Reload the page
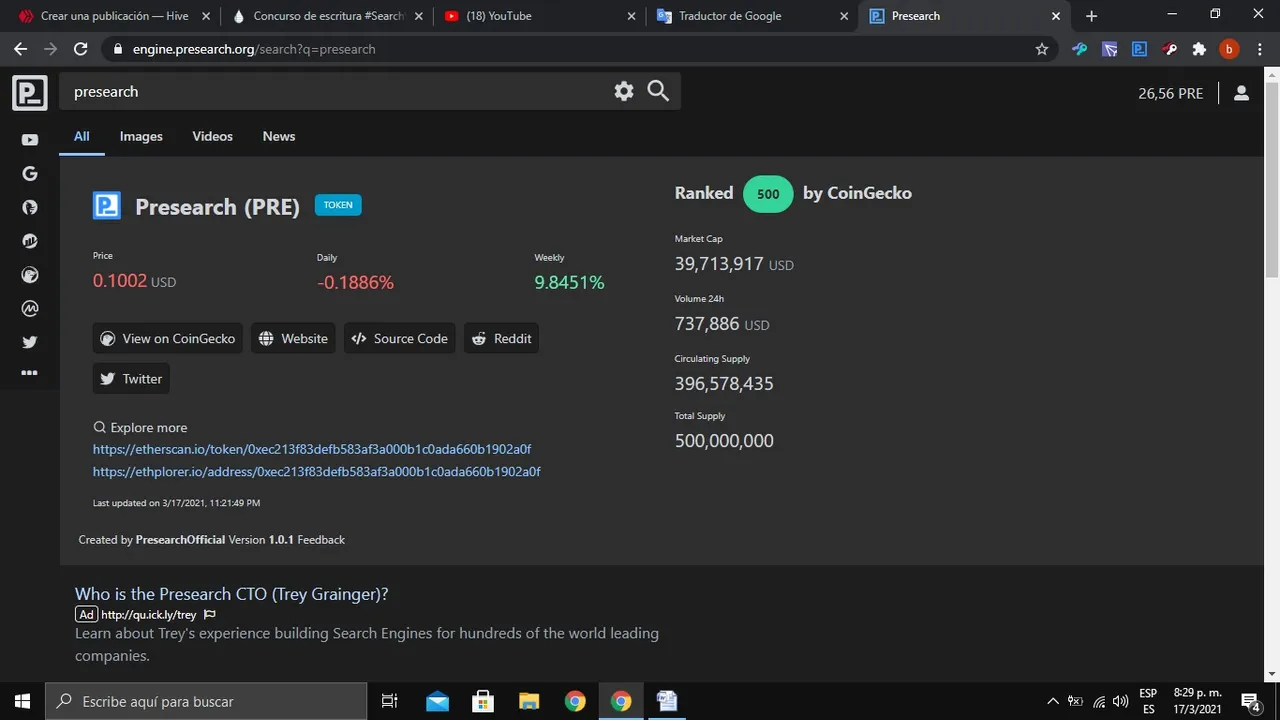The image size is (1280, 720). pyautogui.click(x=81, y=49)
